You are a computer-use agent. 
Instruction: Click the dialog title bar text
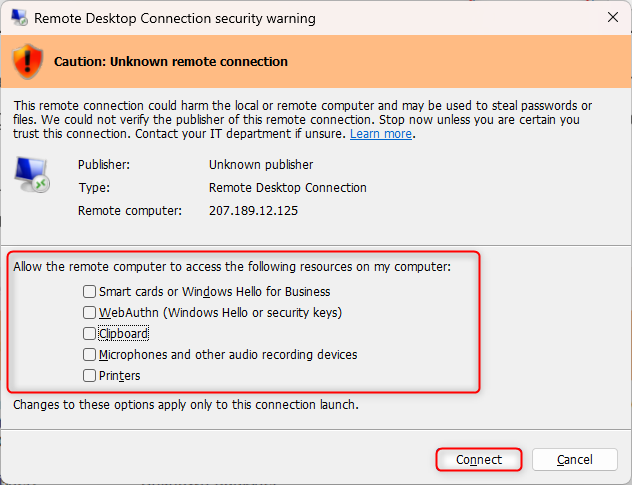coord(175,18)
